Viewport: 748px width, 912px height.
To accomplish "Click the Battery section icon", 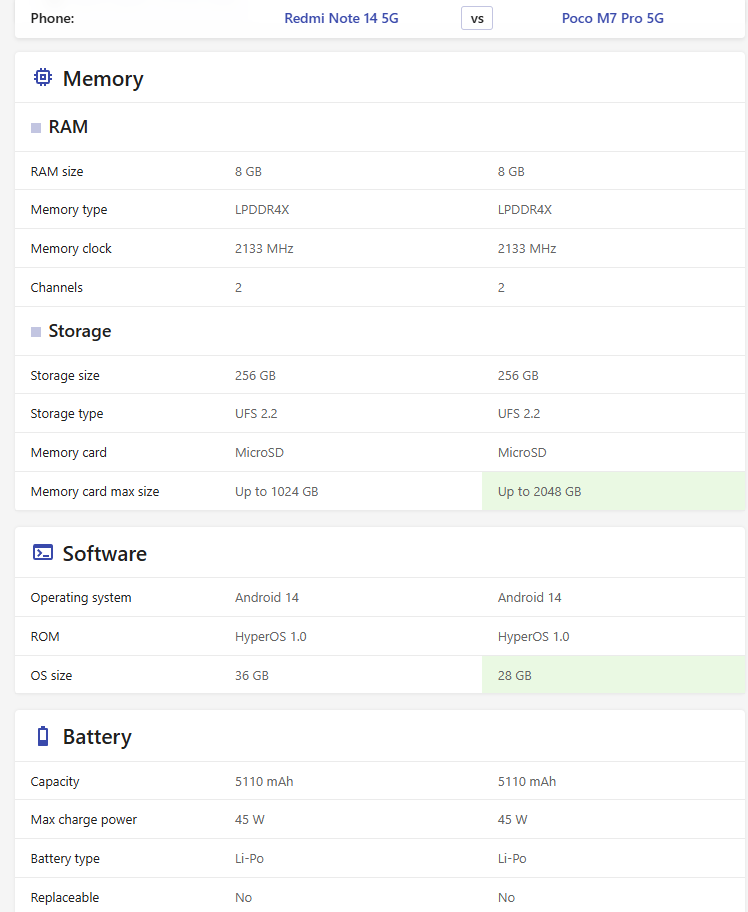I will pyautogui.click(x=42, y=736).
